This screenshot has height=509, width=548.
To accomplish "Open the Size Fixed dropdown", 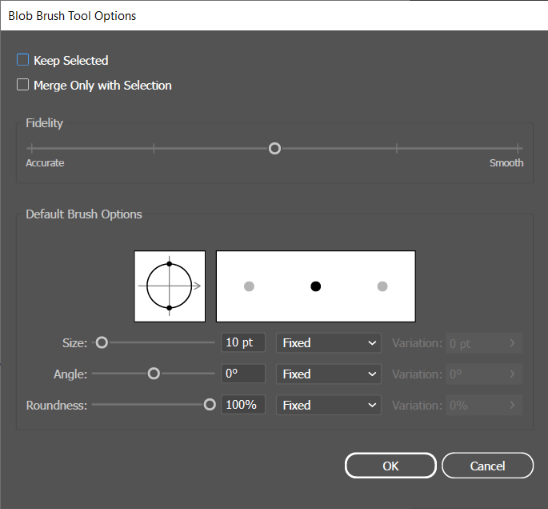I will (329, 343).
